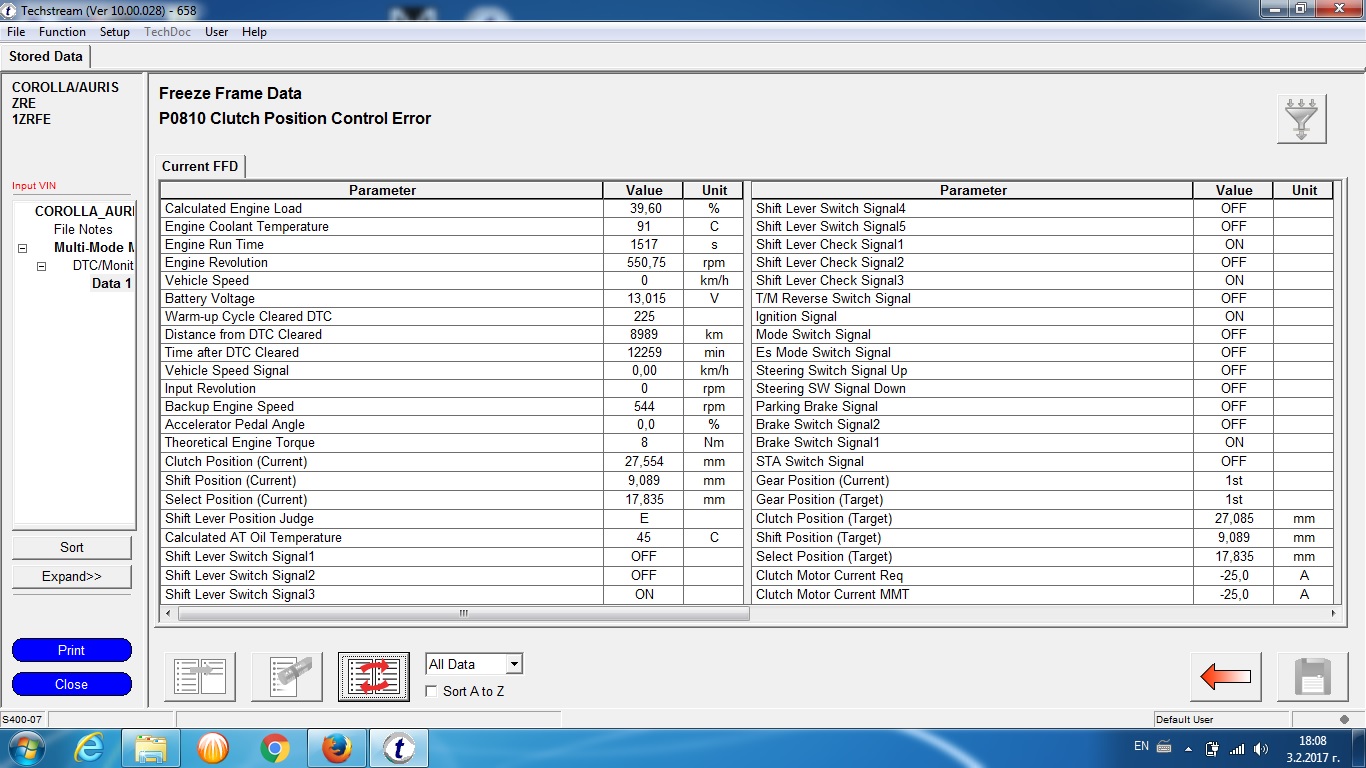Click the filter funnel icon at top right

pos(1301,119)
